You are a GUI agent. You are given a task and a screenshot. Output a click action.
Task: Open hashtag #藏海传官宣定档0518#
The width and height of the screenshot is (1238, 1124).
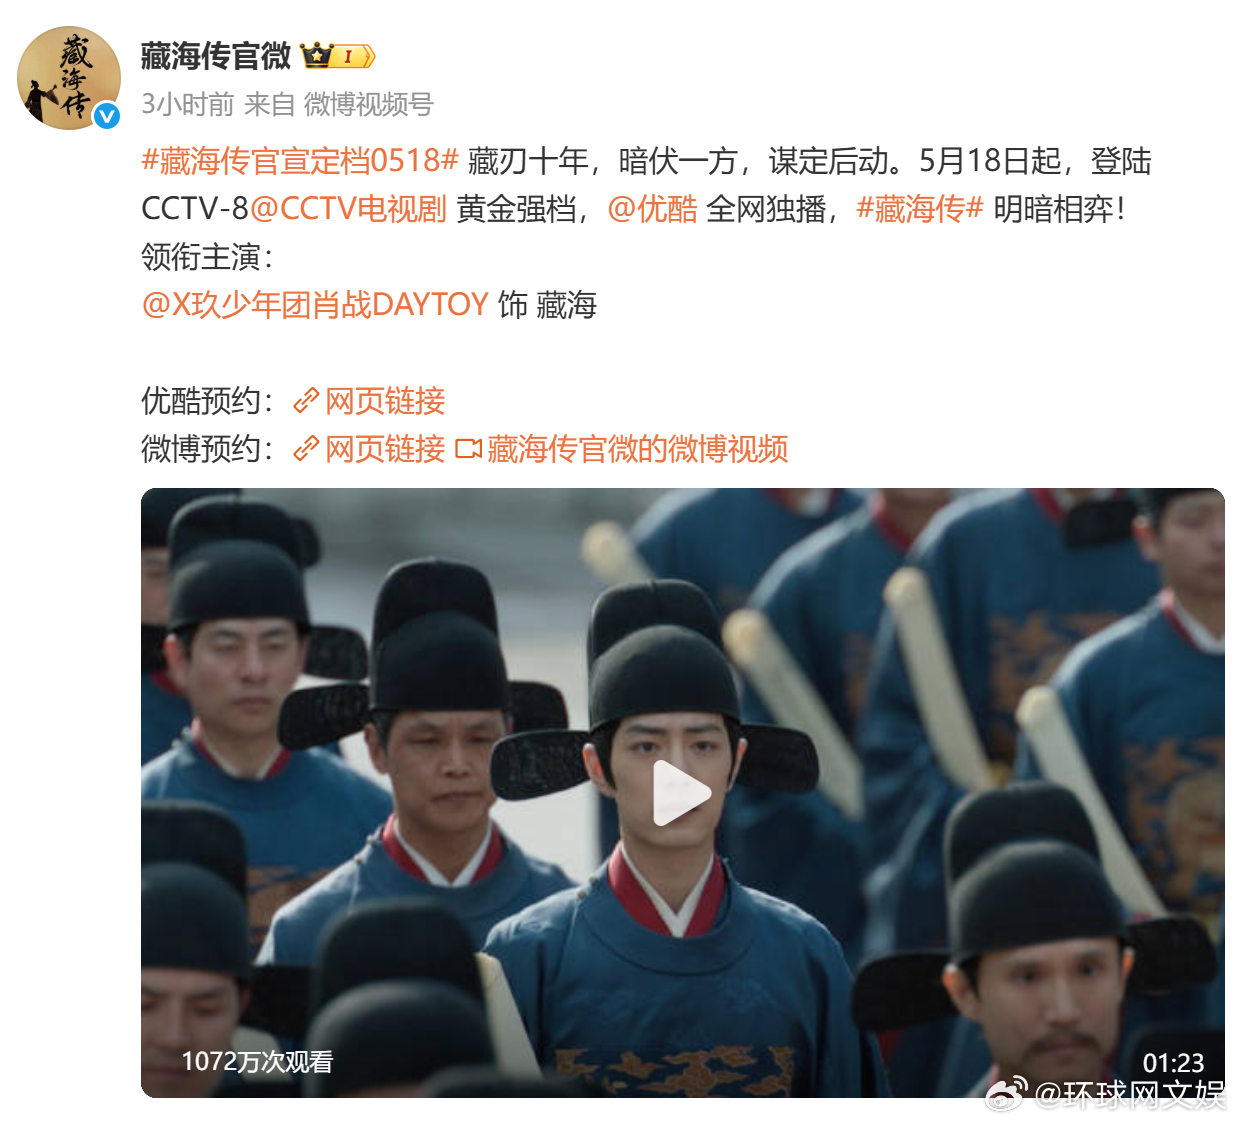(300, 161)
